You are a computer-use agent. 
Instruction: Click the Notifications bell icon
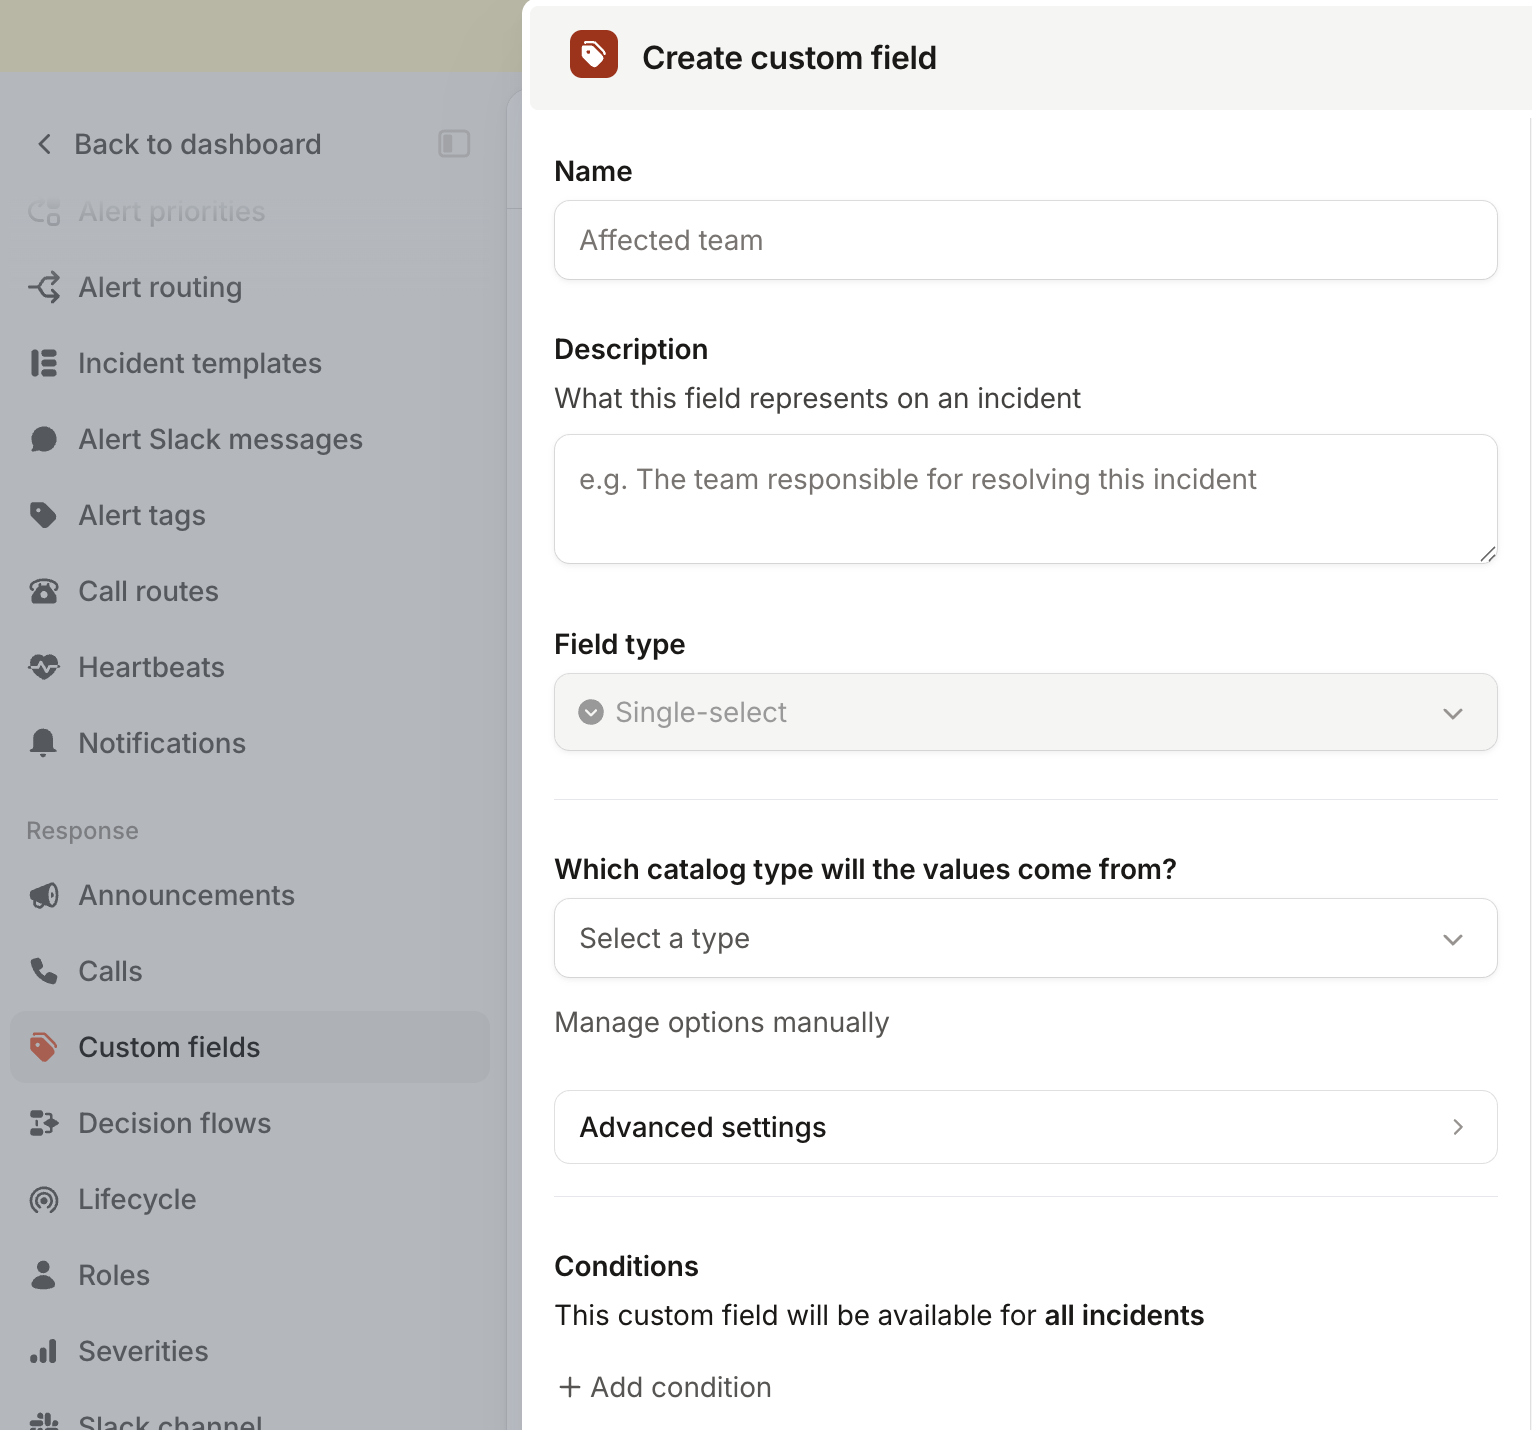click(44, 743)
